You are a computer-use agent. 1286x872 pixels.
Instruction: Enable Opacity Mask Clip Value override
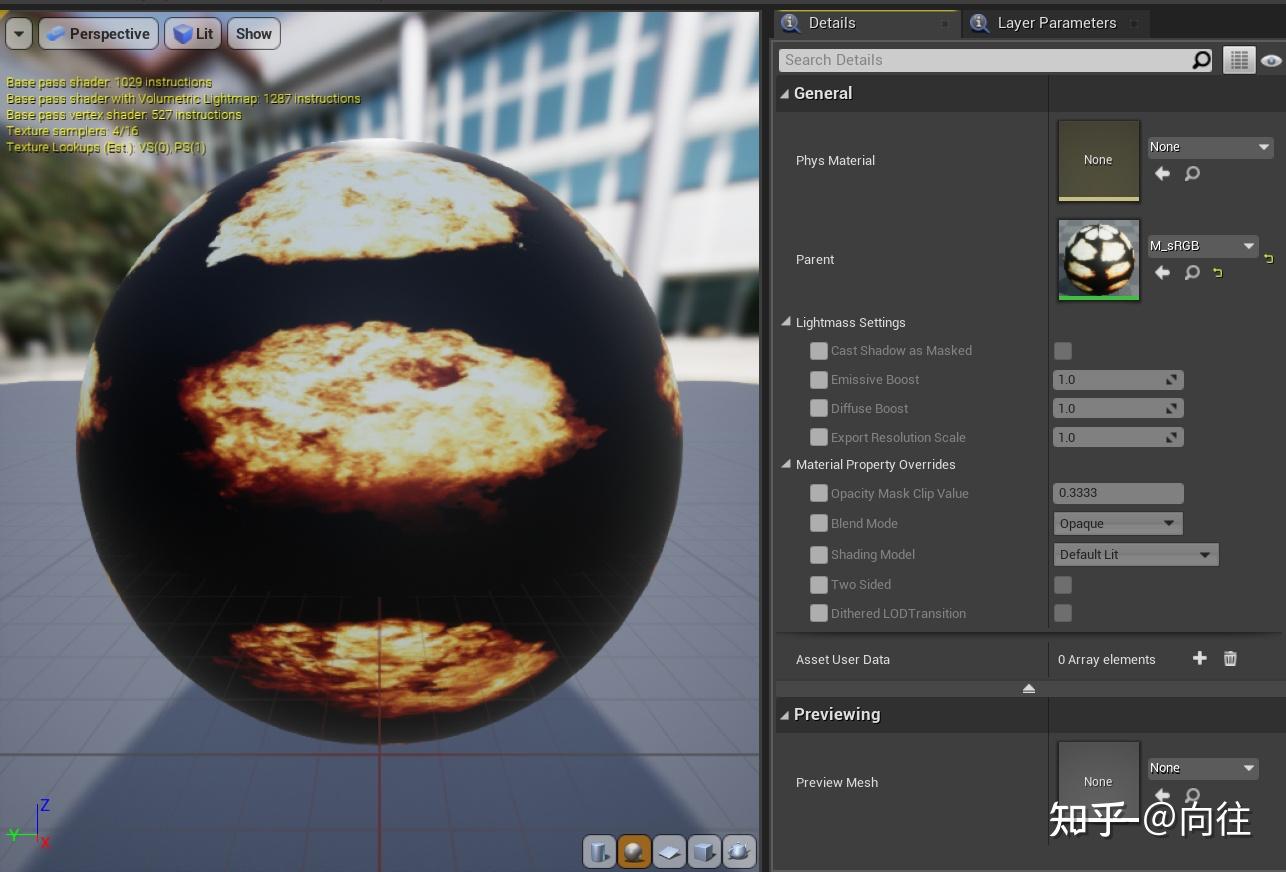pos(819,493)
